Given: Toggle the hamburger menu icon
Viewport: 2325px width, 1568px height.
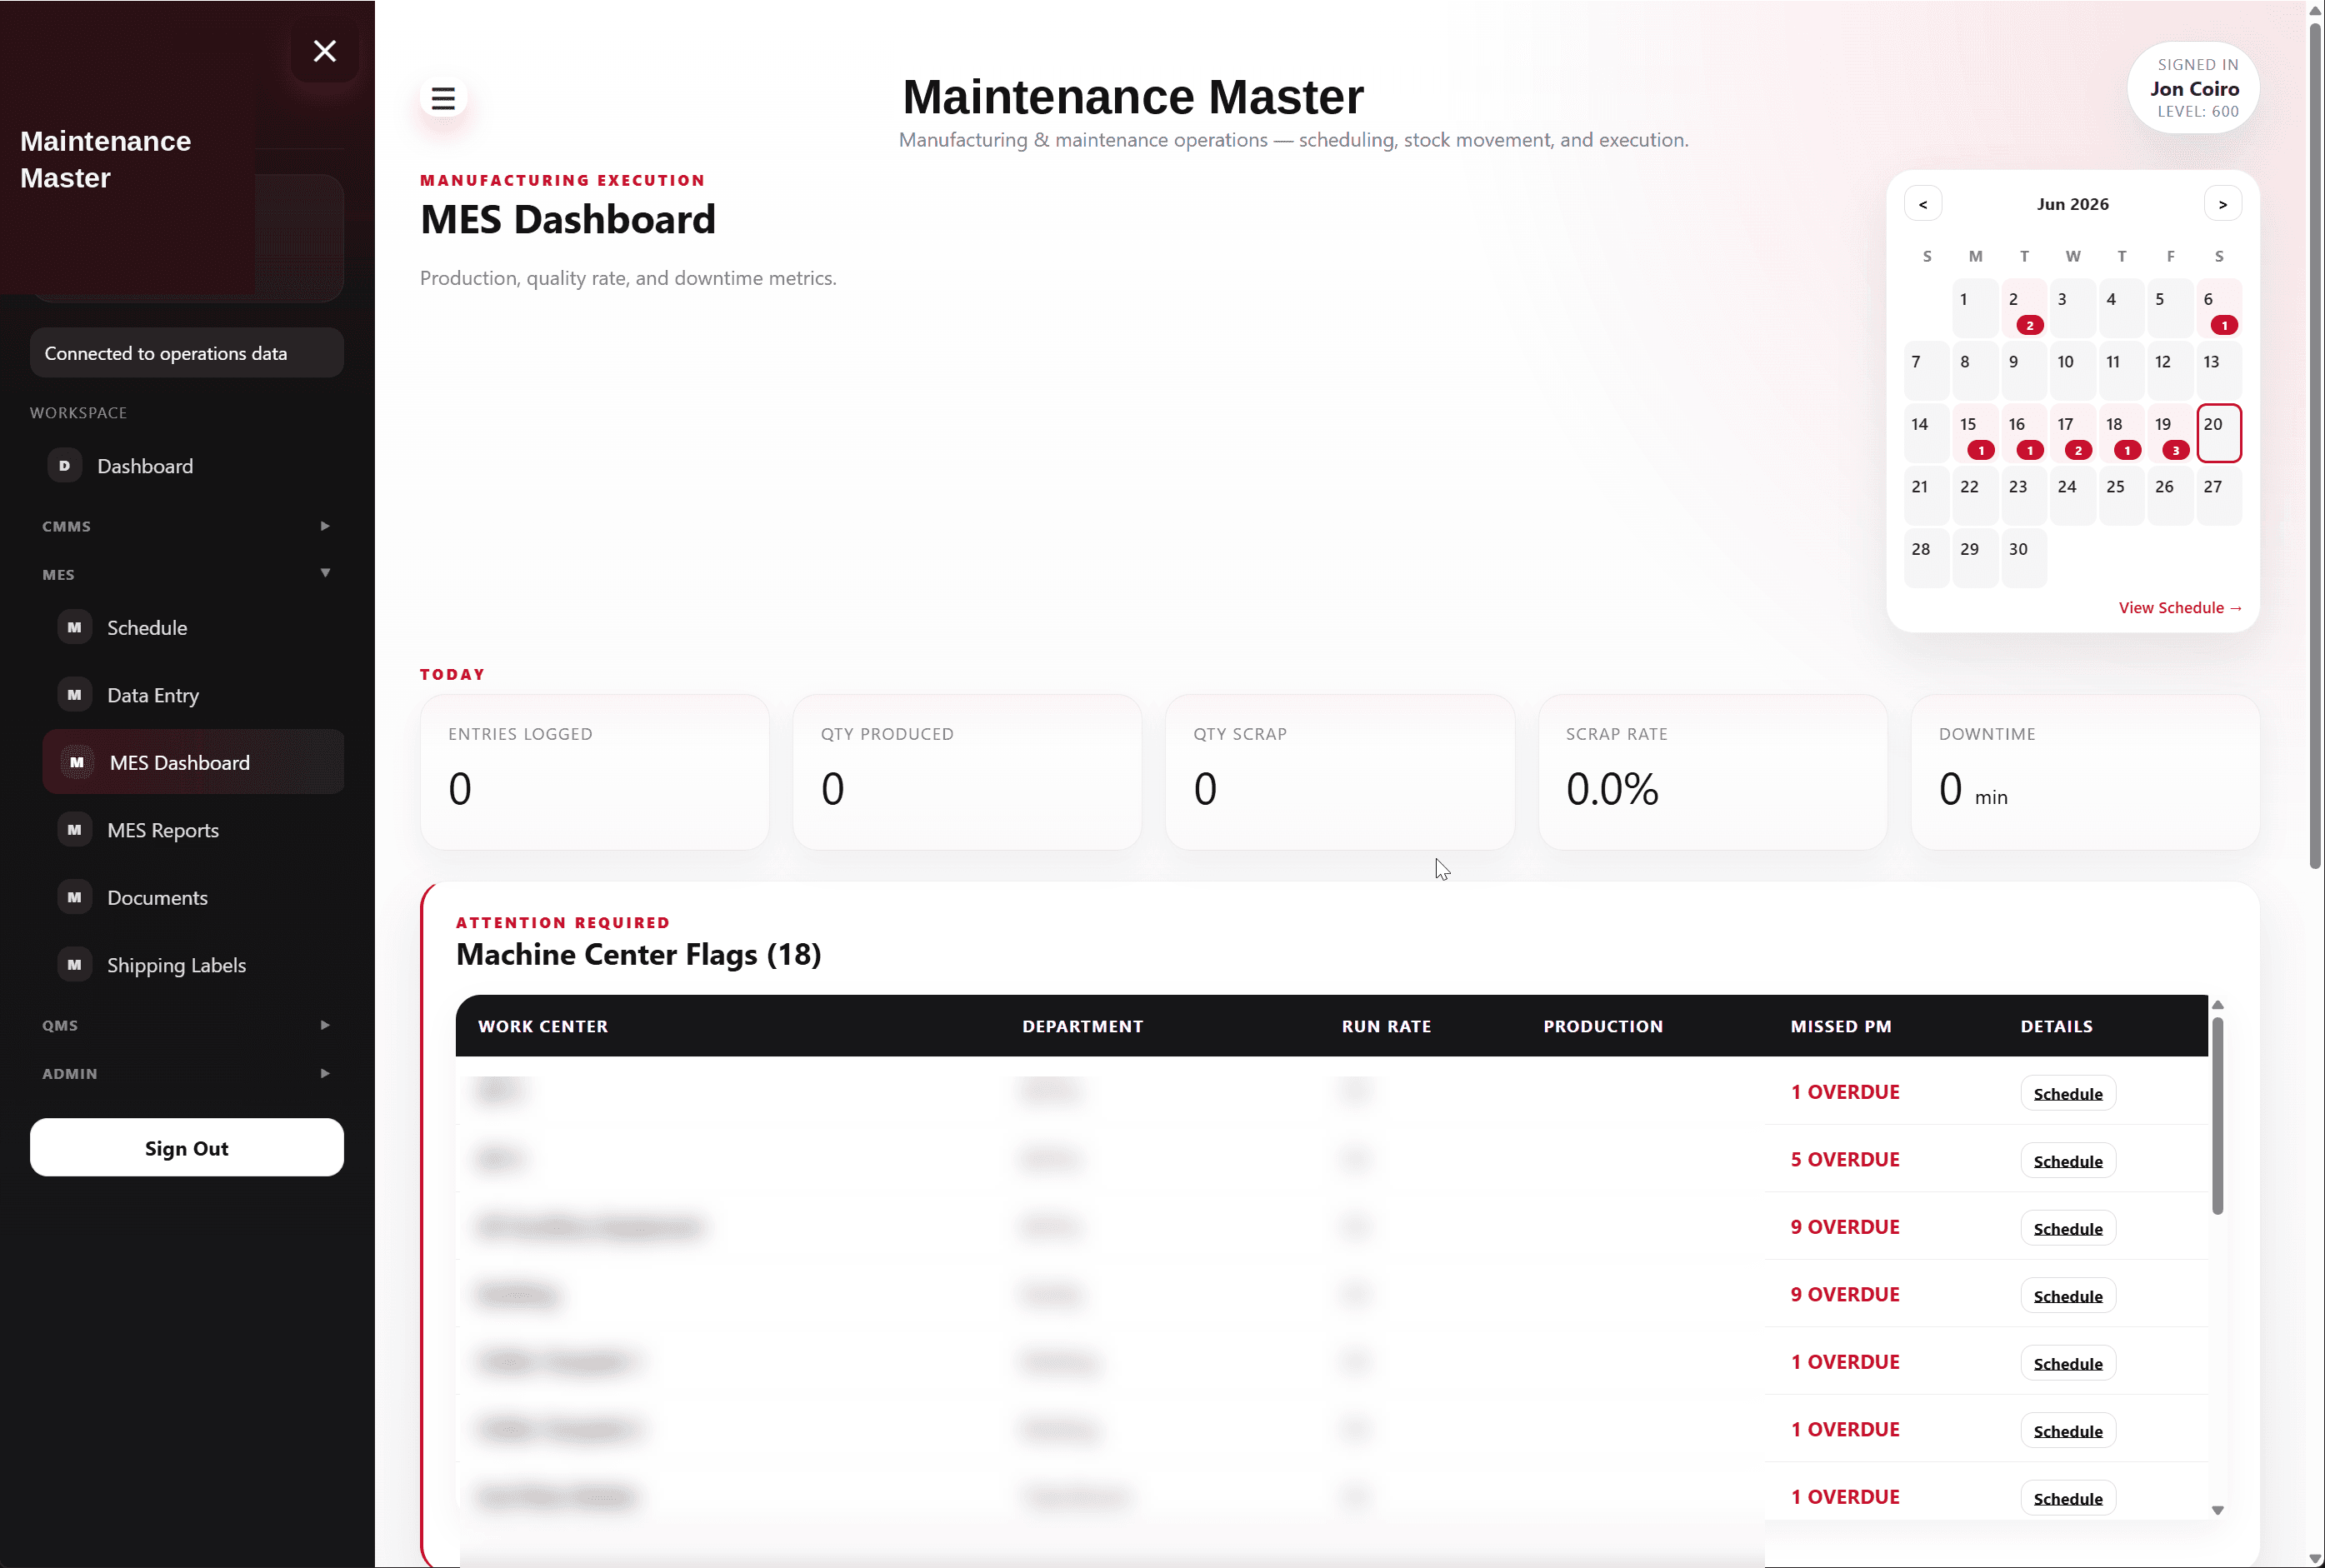Looking at the screenshot, I should [x=443, y=98].
